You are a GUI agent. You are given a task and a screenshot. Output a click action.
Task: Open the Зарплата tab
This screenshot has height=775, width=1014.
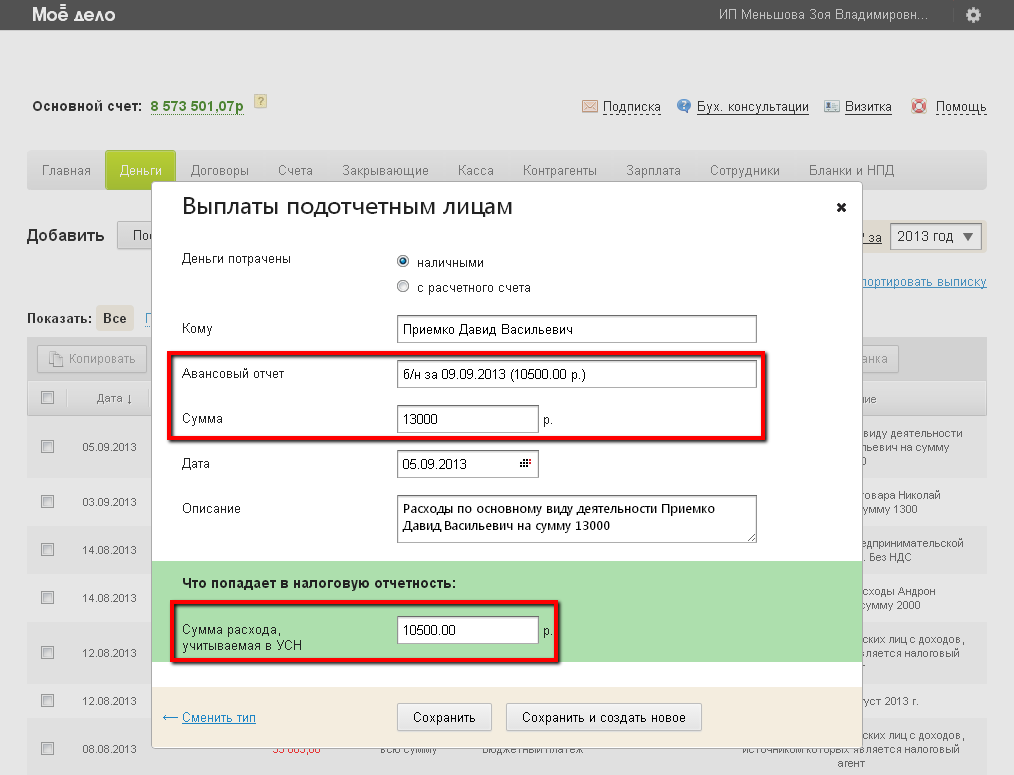(x=653, y=170)
